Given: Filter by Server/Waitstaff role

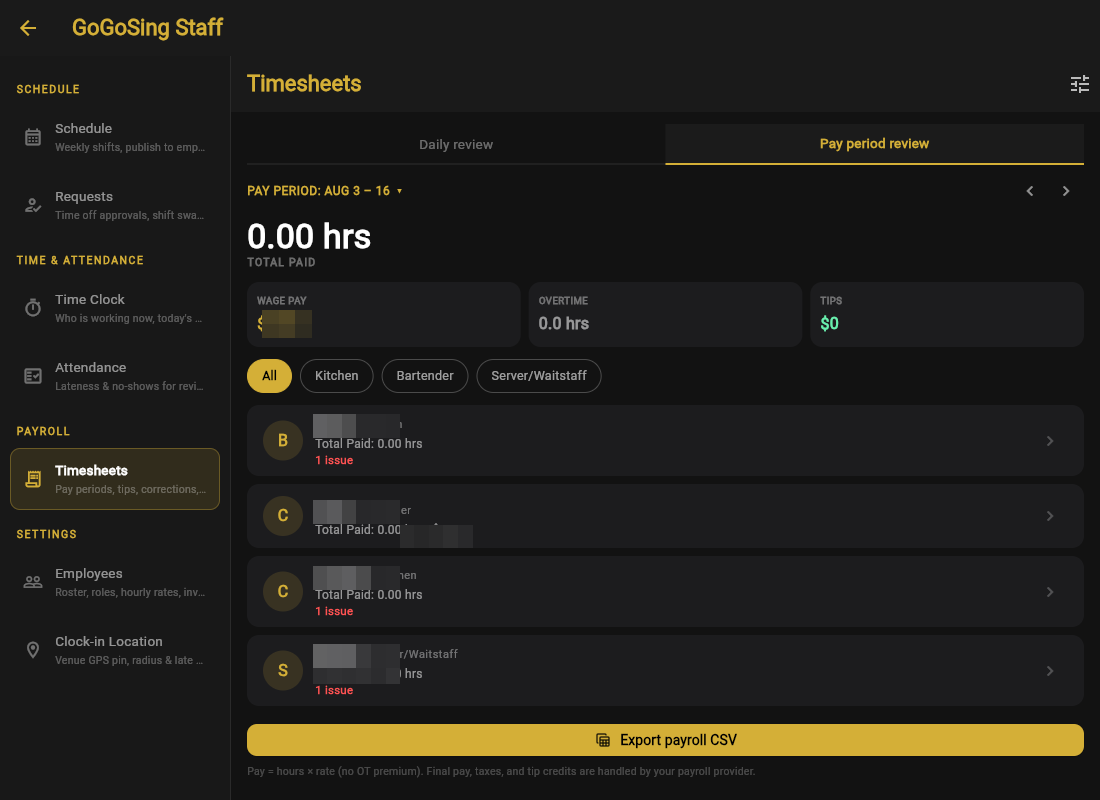Looking at the screenshot, I should click(x=539, y=376).
